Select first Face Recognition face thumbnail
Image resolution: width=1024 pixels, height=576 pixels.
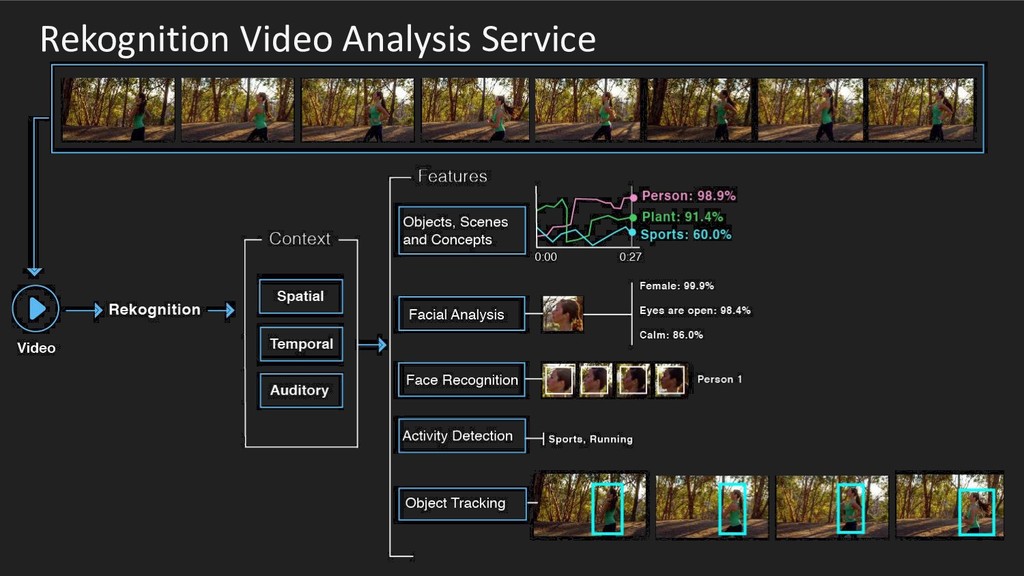click(x=559, y=380)
